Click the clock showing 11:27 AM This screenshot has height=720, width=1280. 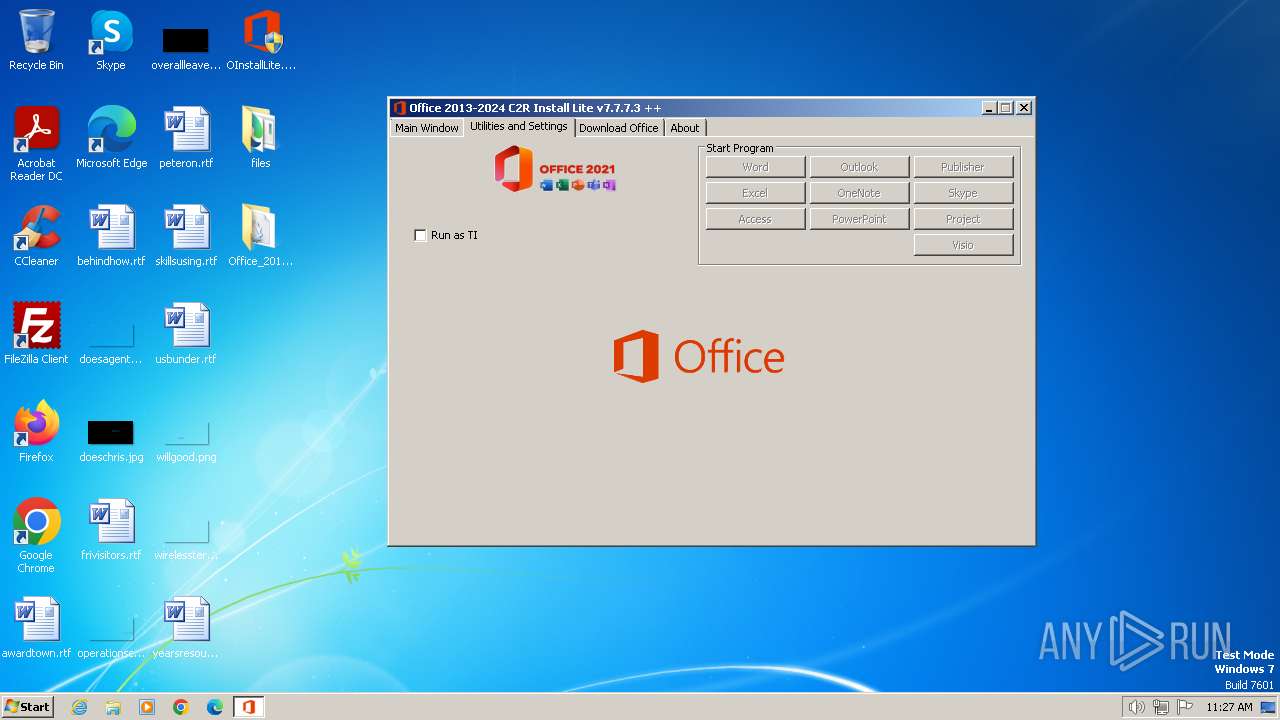(1229, 707)
